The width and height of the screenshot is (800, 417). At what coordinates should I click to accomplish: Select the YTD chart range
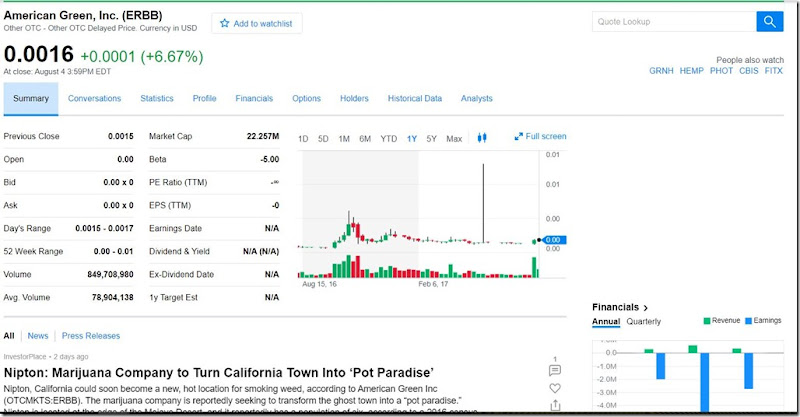pos(388,139)
